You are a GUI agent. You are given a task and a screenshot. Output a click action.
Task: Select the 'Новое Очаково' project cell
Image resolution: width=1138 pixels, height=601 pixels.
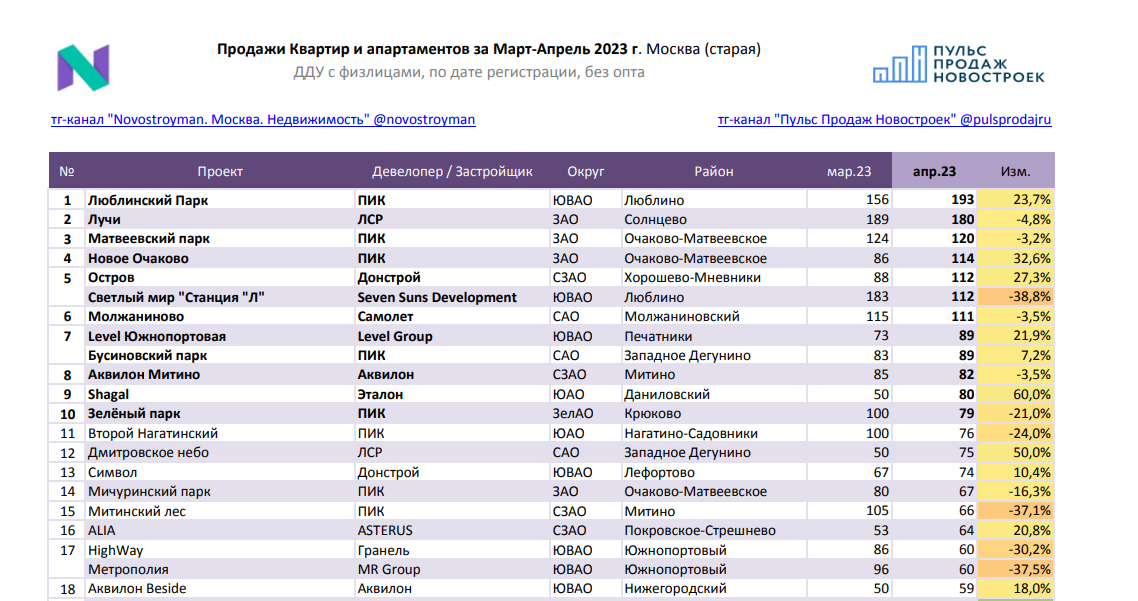(220, 258)
